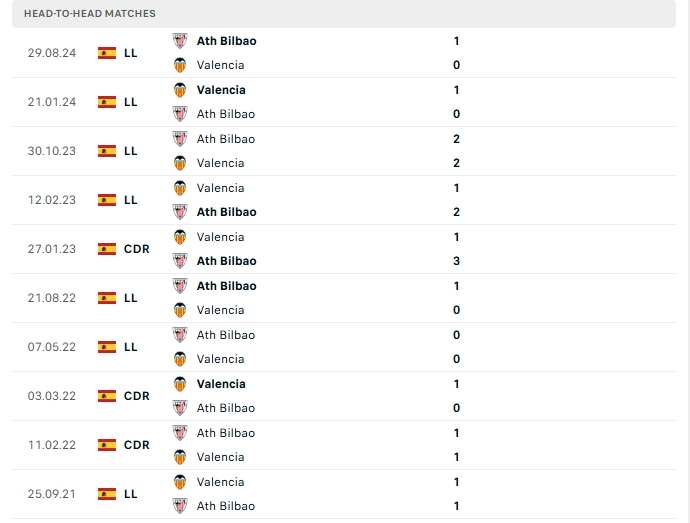Open the 21.08.22 match date
The width and height of the screenshot is (690, 523).
coord(51,298)
